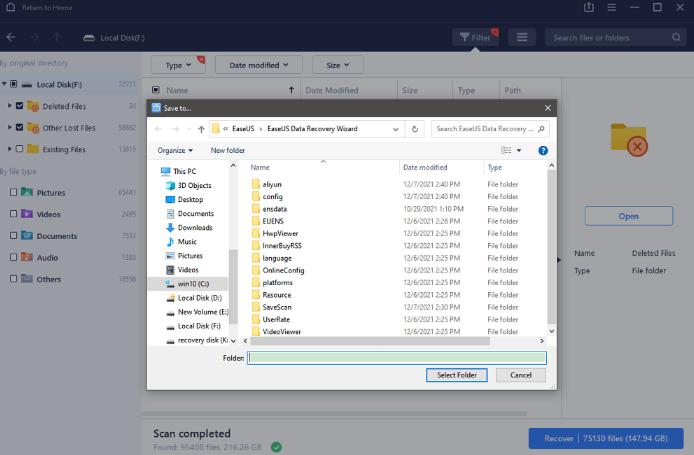
Task: Select the Videos category icon
Action: click(x=27, y=213)
